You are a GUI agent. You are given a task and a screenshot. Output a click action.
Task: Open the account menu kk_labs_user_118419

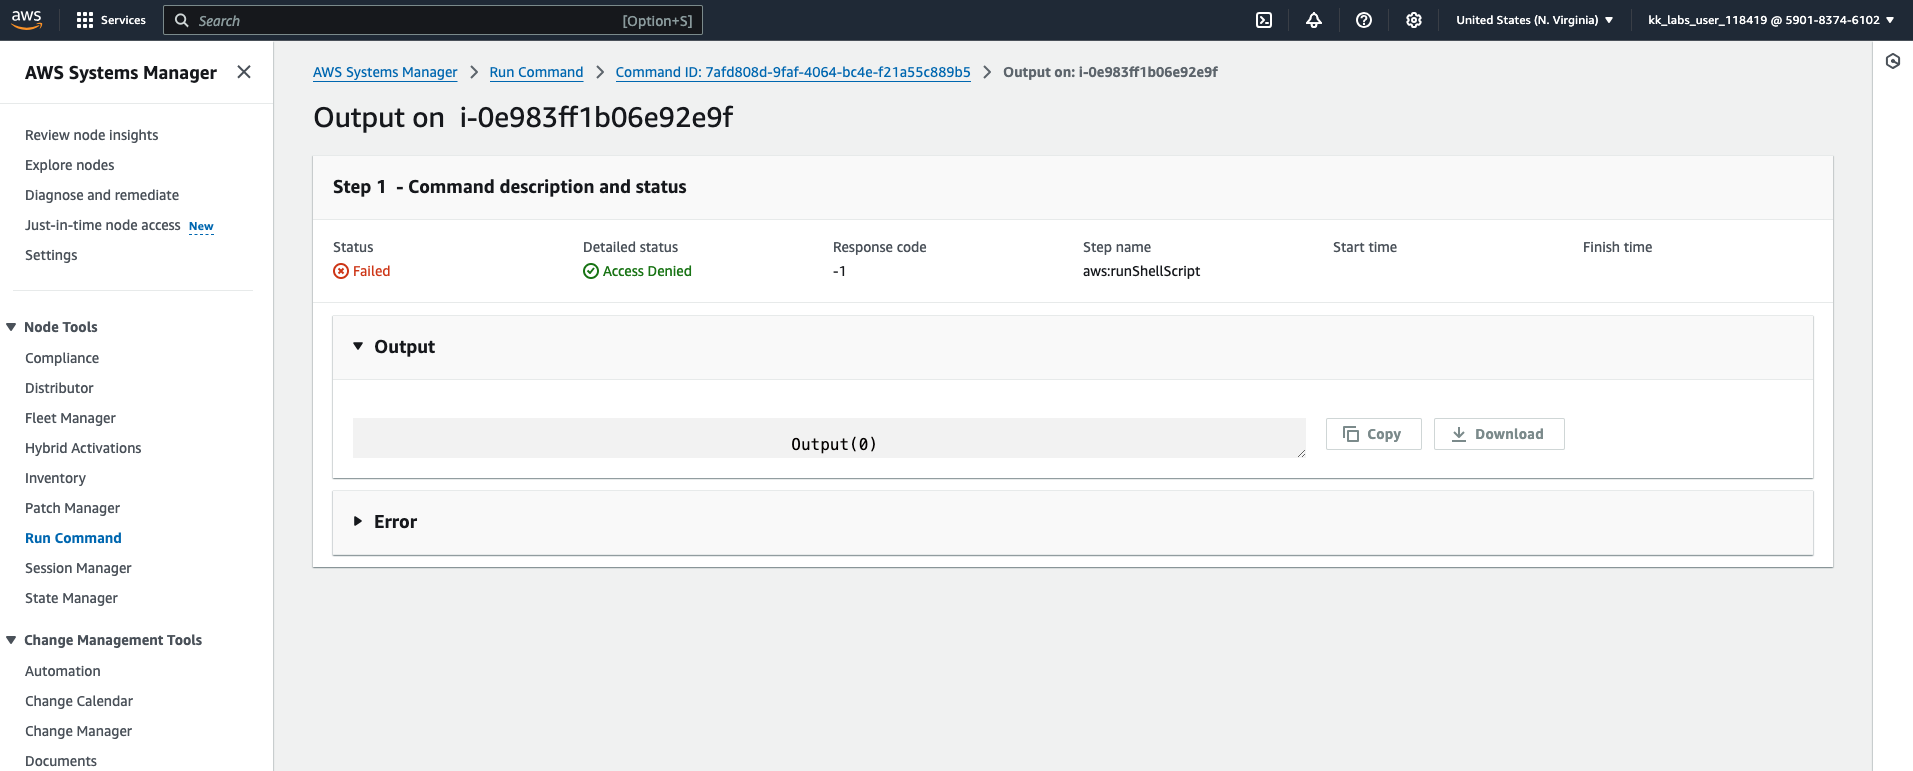(x=1771, y=20)
